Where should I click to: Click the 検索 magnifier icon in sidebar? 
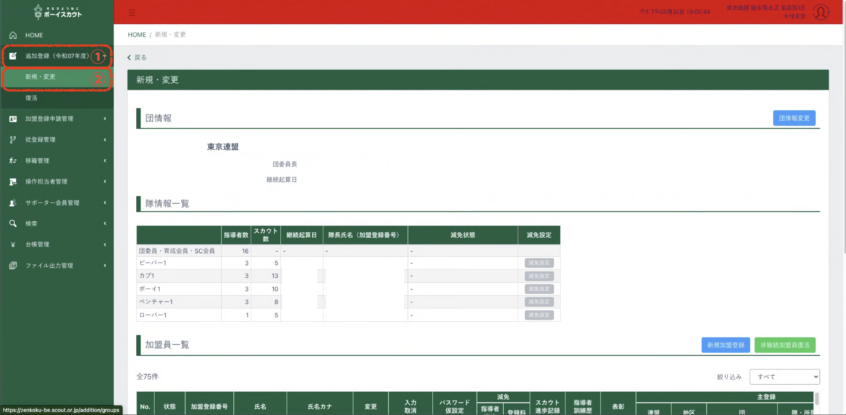click(x=12, y=224)
